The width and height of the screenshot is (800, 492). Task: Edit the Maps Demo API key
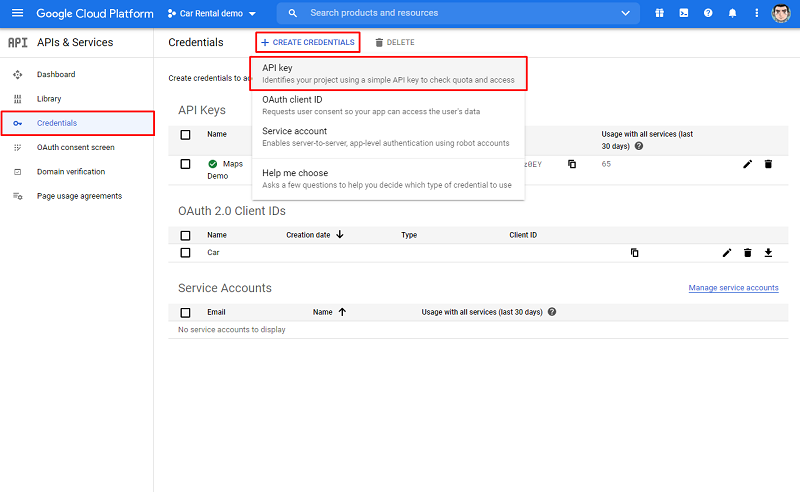(747, 164)
